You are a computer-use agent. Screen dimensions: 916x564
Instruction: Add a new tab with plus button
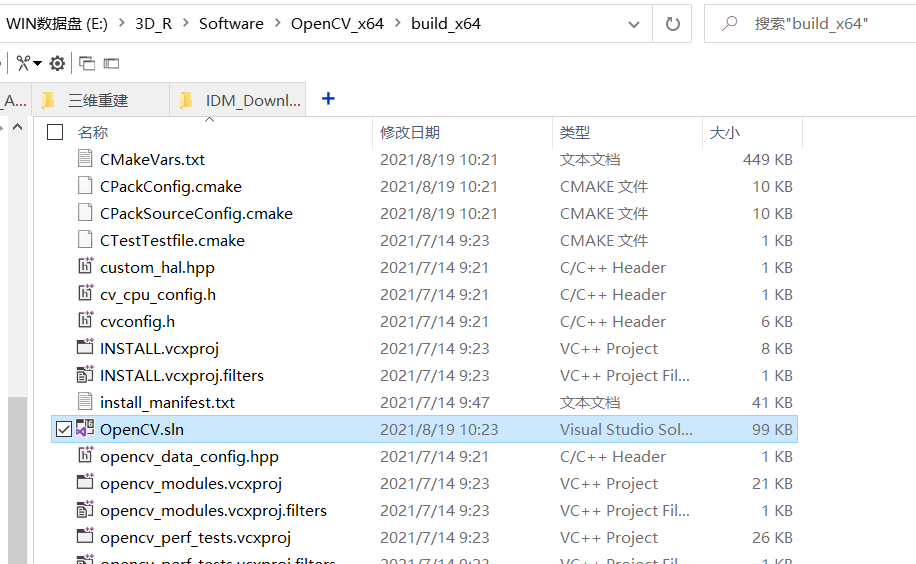pyautogui.click(x=328, y=99)
